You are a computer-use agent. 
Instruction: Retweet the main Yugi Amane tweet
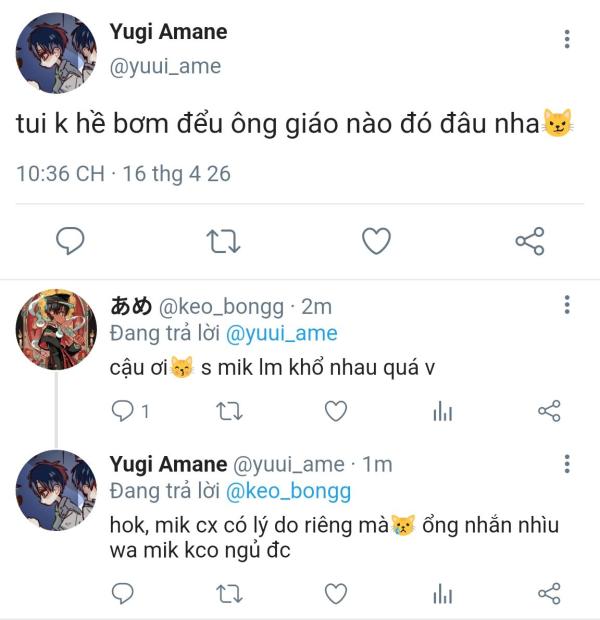[x=223, y=241]
